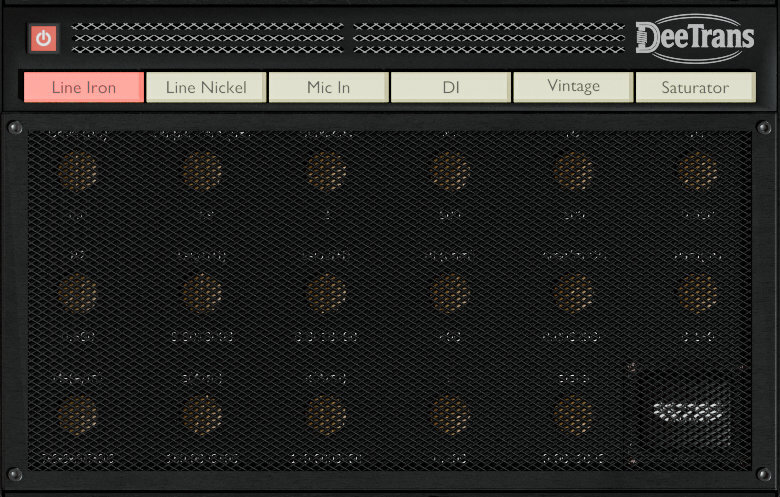Screen dimensions: 780x497
Task: Click the upper-left panel screw
Action: (x=15, y=128)
